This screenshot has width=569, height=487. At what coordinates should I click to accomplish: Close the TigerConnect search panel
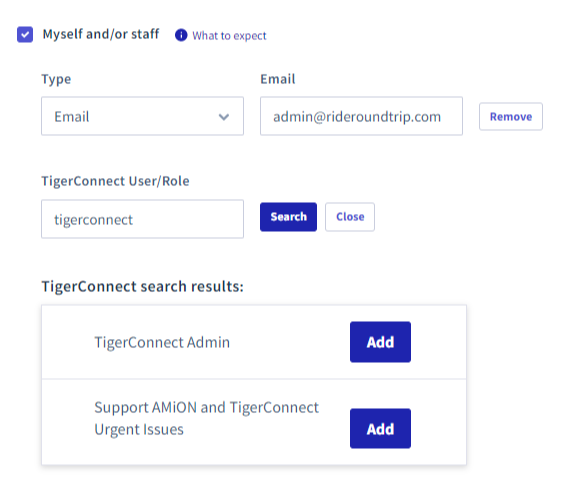point(350,217)
